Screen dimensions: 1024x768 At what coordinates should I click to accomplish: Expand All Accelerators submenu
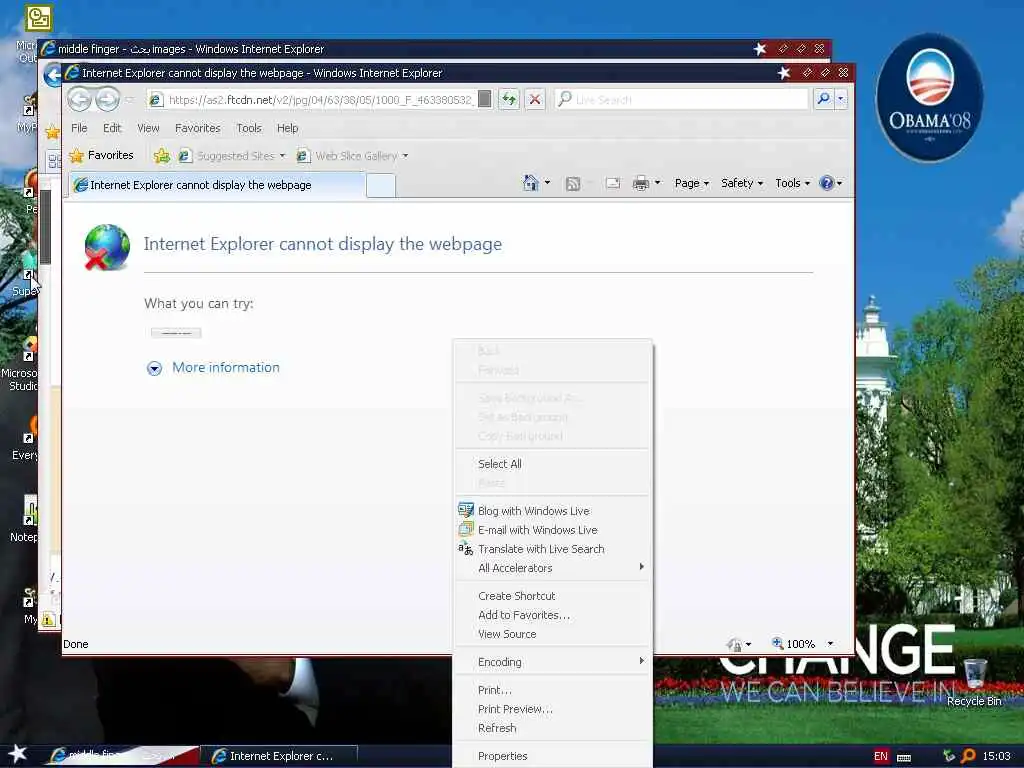(552, 568)
